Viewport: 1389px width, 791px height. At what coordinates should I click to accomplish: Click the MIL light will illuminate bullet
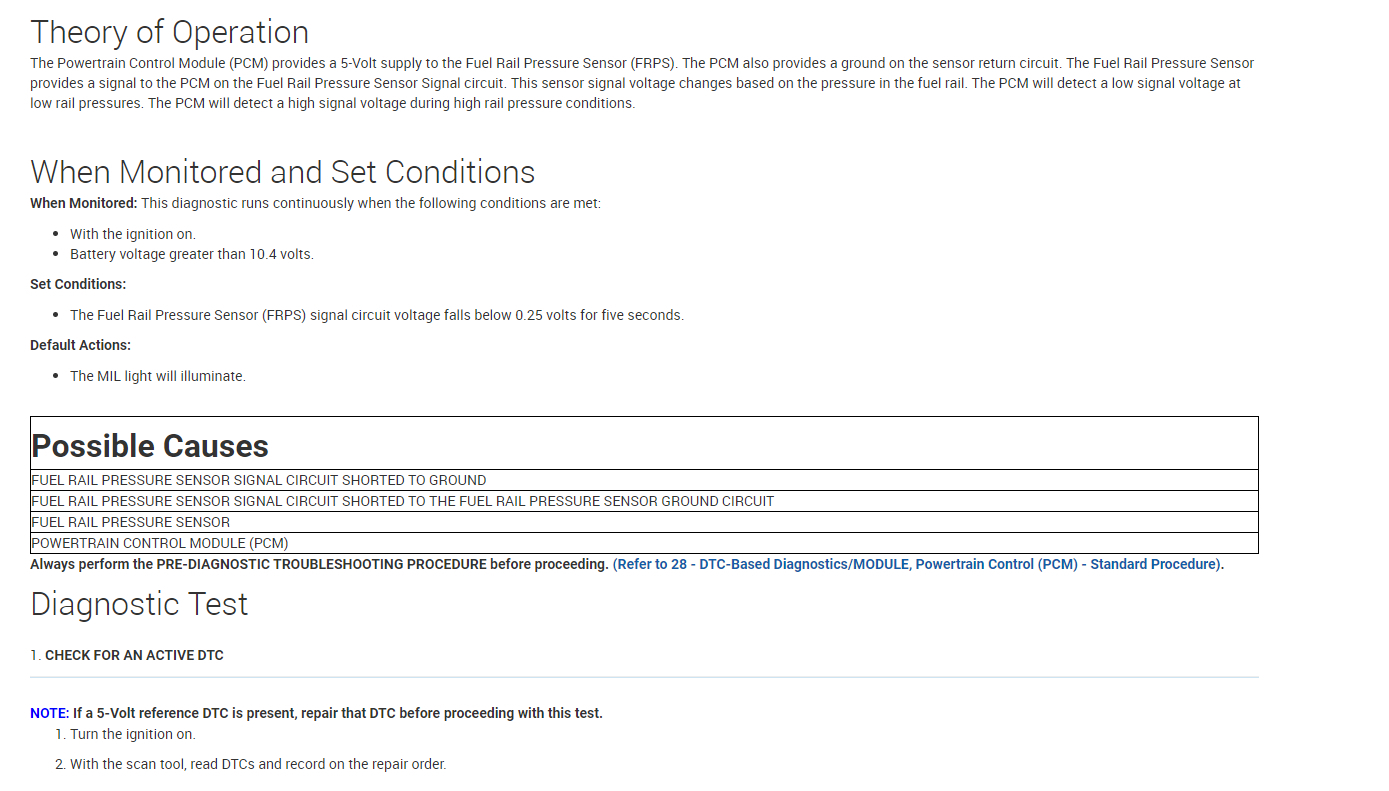pos(157,376)
